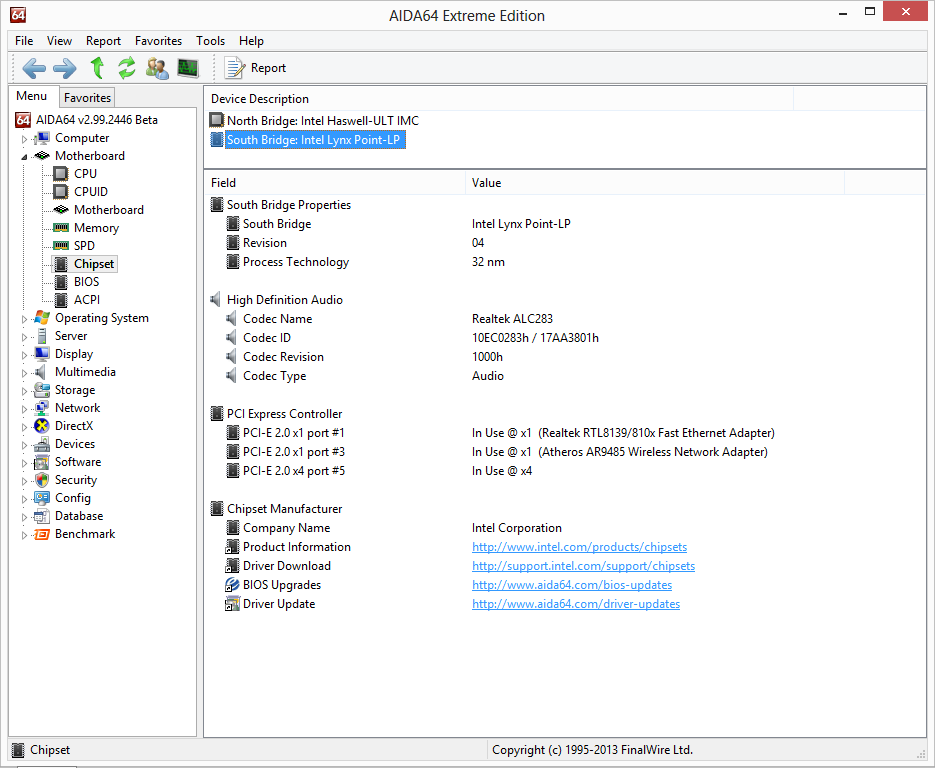The image size is (935, 768).
Task: Click the Field column header
Action: (335, 183)
